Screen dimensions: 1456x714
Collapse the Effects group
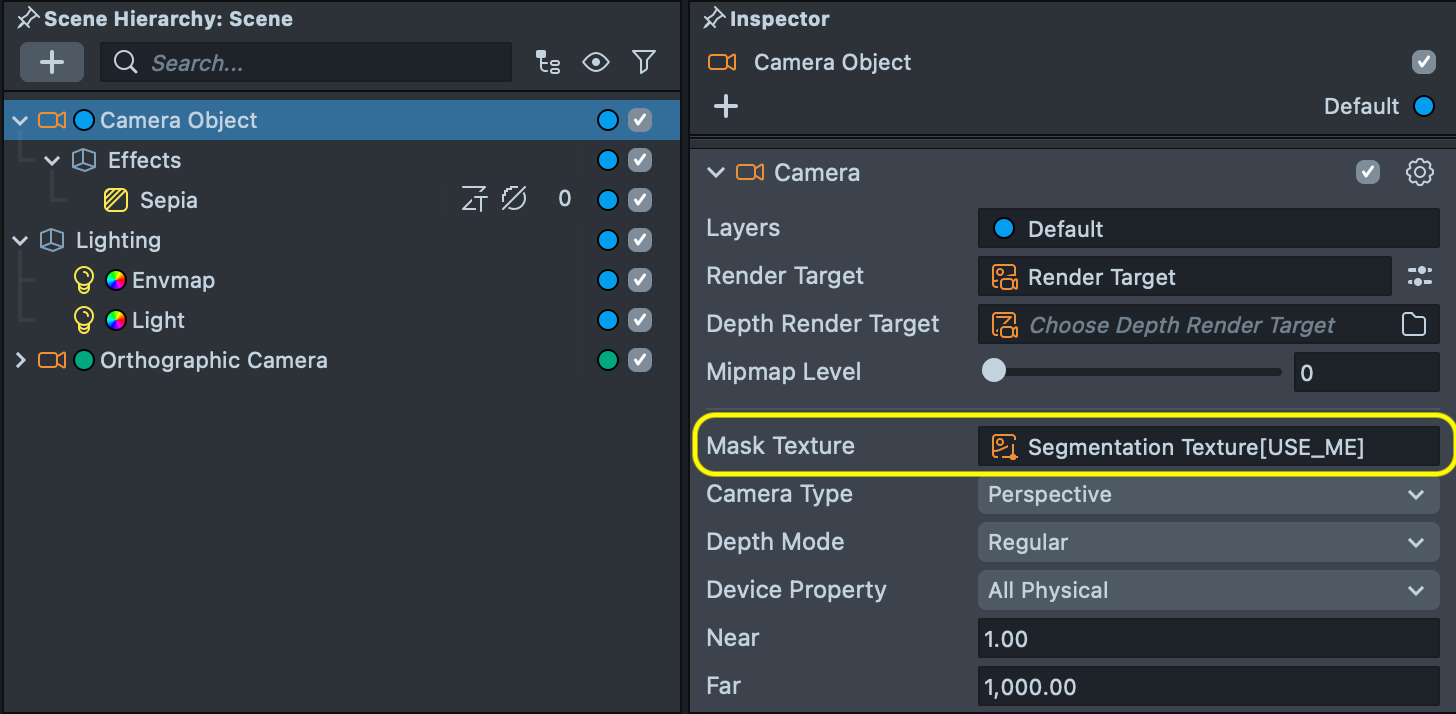(x=52, y=160)
